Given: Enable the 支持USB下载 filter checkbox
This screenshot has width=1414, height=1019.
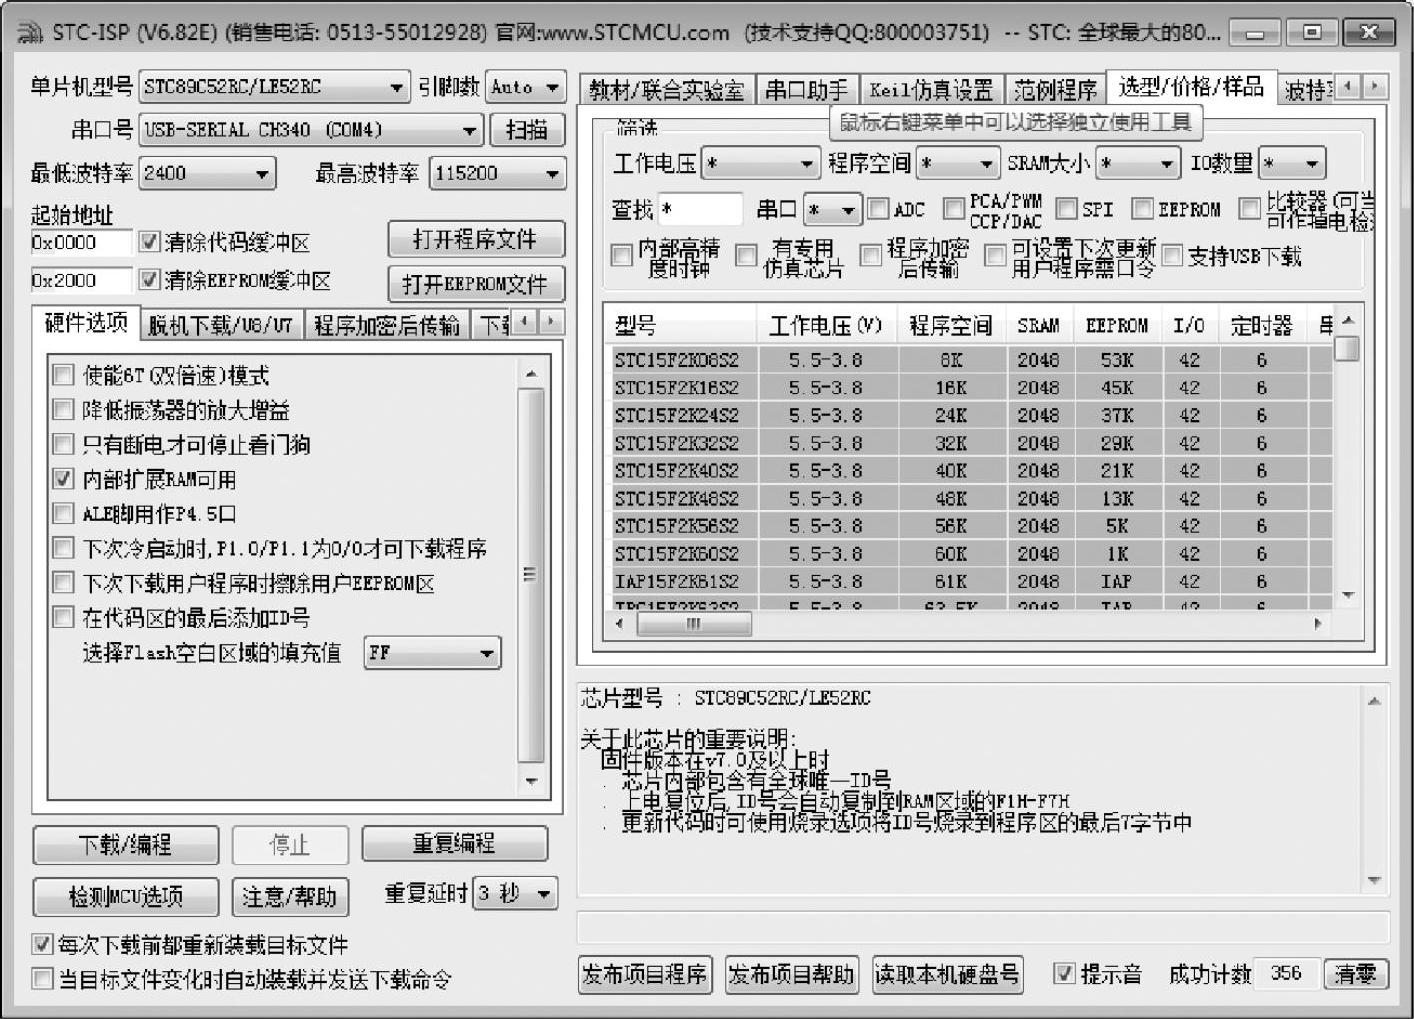Looking at the screenshot, I should click(x=1172, y=255).
